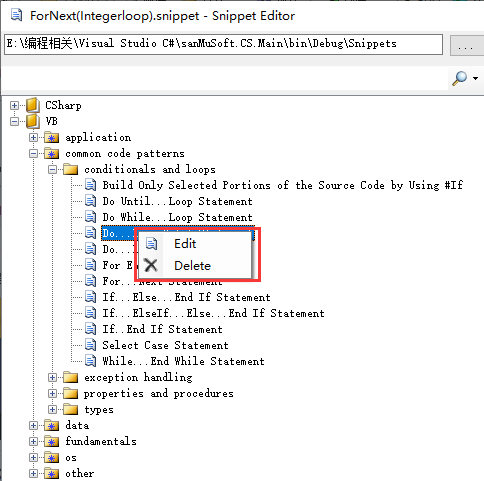Click the snippet icon for Select Case Statement

tap(90, 345)
